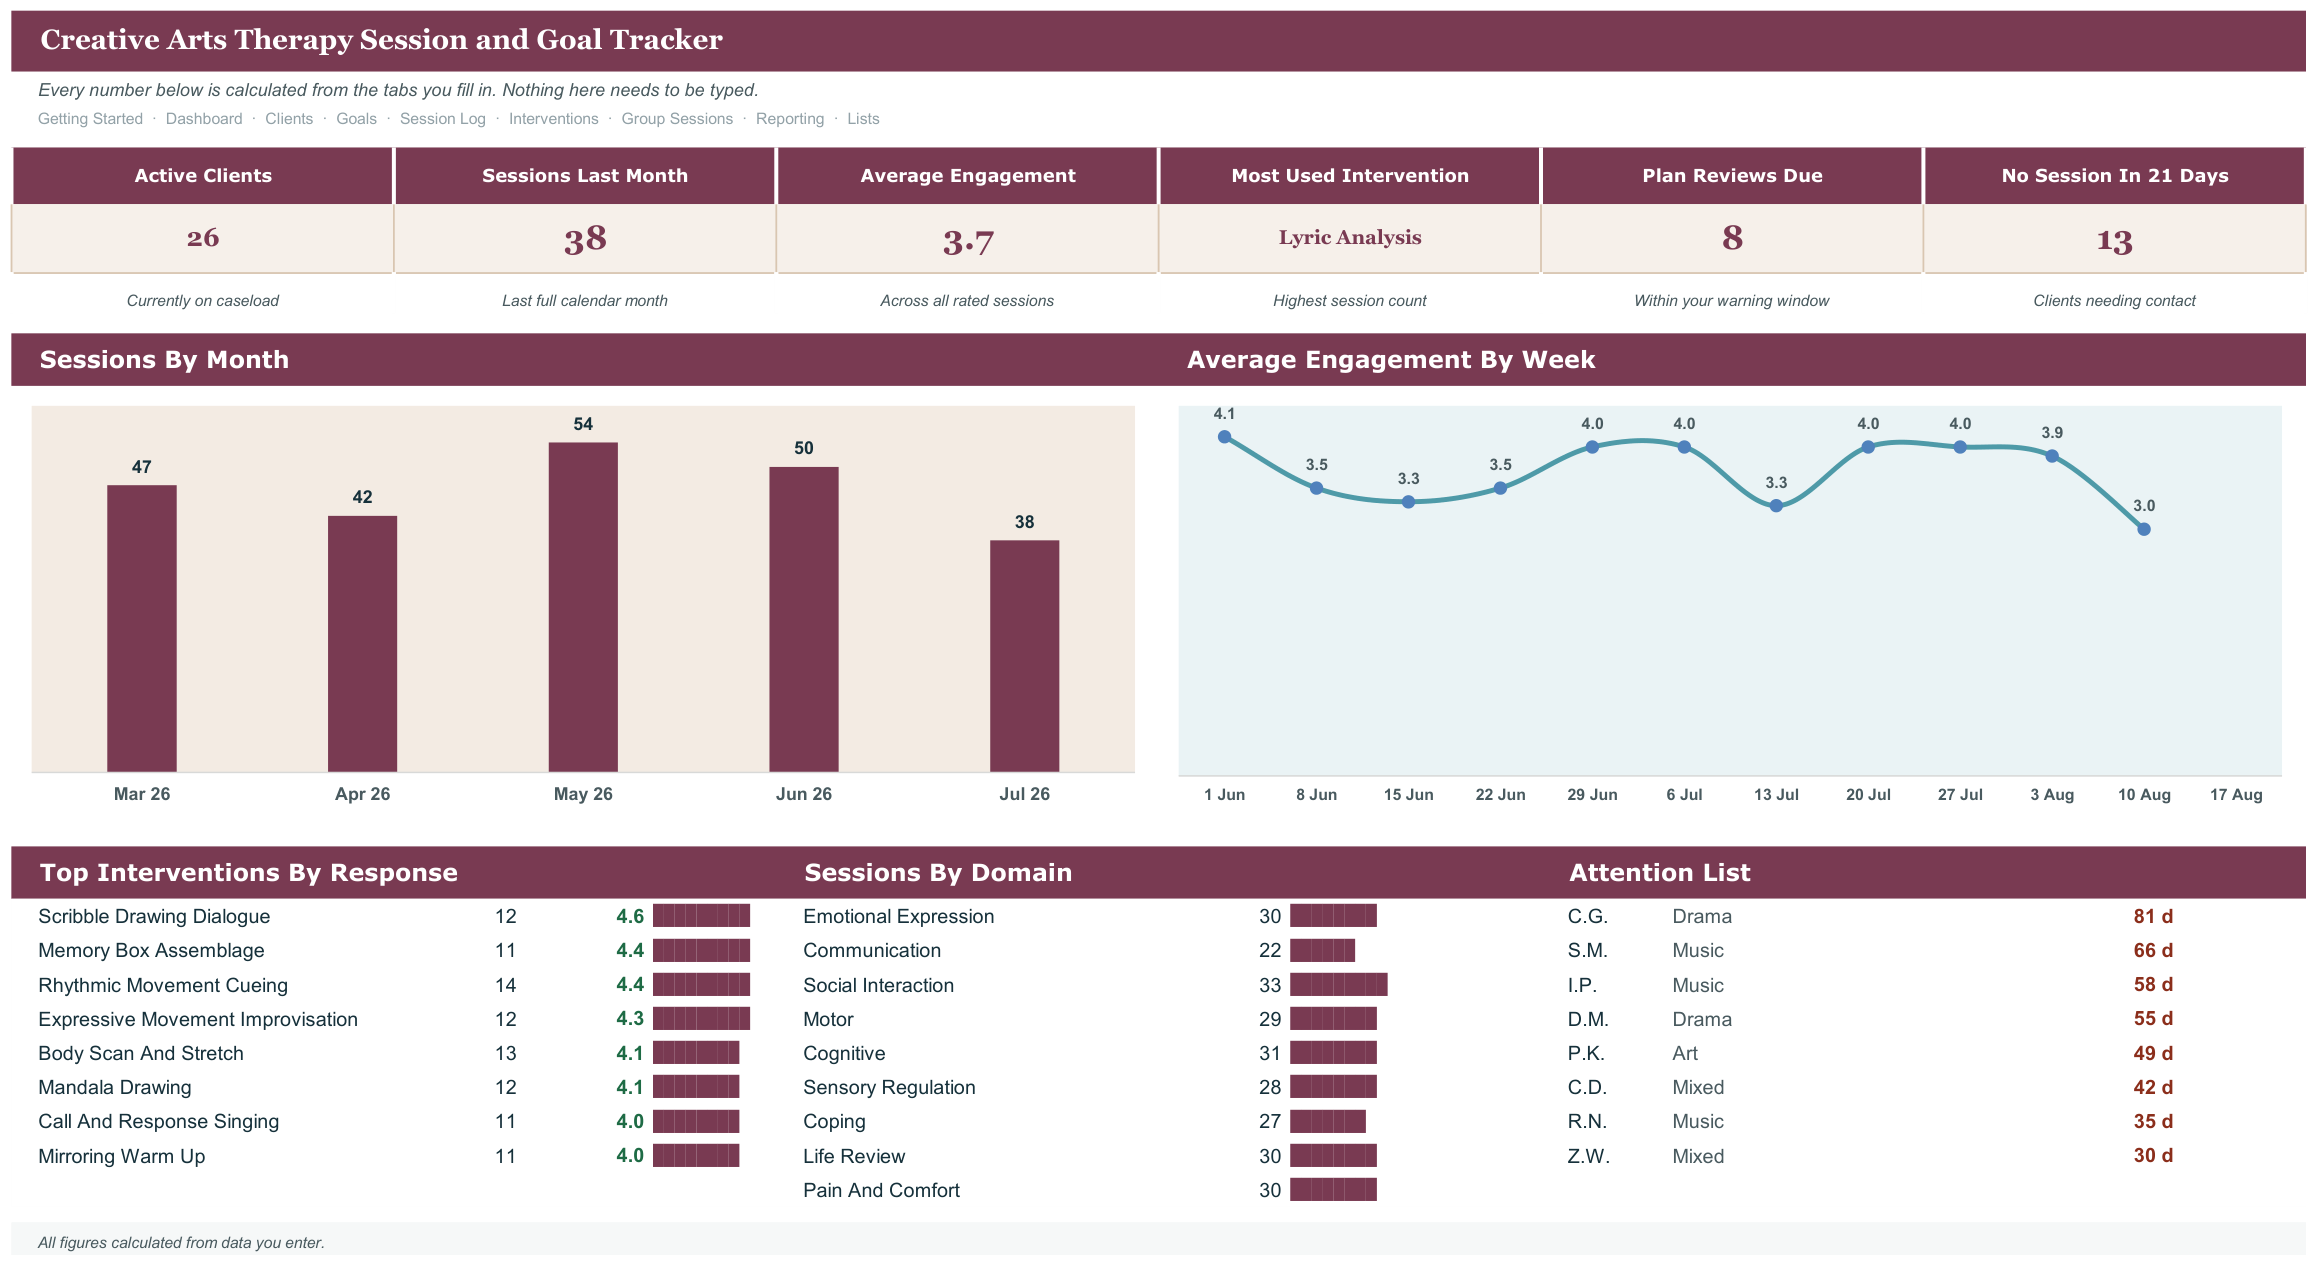The image size is (2317, 1262).
Task: Click the 29 Jun engagement data point
Action: (x=1592, y=447)
